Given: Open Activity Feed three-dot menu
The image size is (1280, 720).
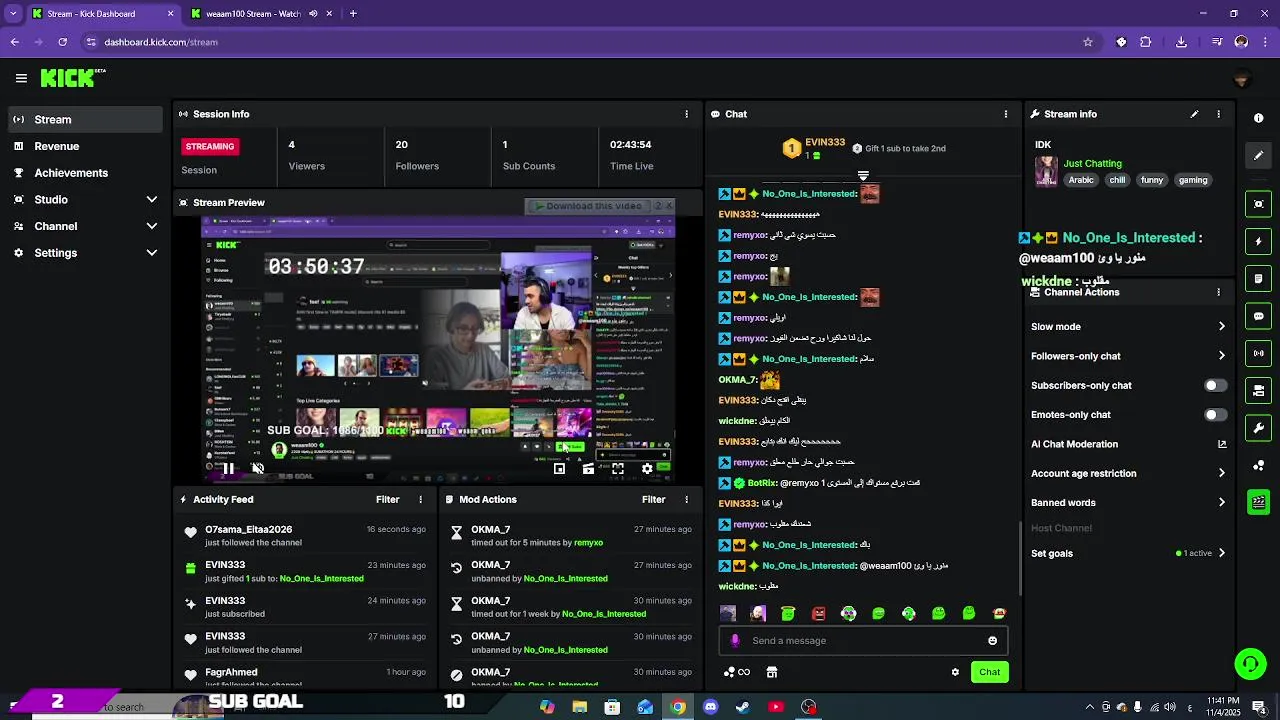Looking at the screenshot, I should tap(420, 499).
